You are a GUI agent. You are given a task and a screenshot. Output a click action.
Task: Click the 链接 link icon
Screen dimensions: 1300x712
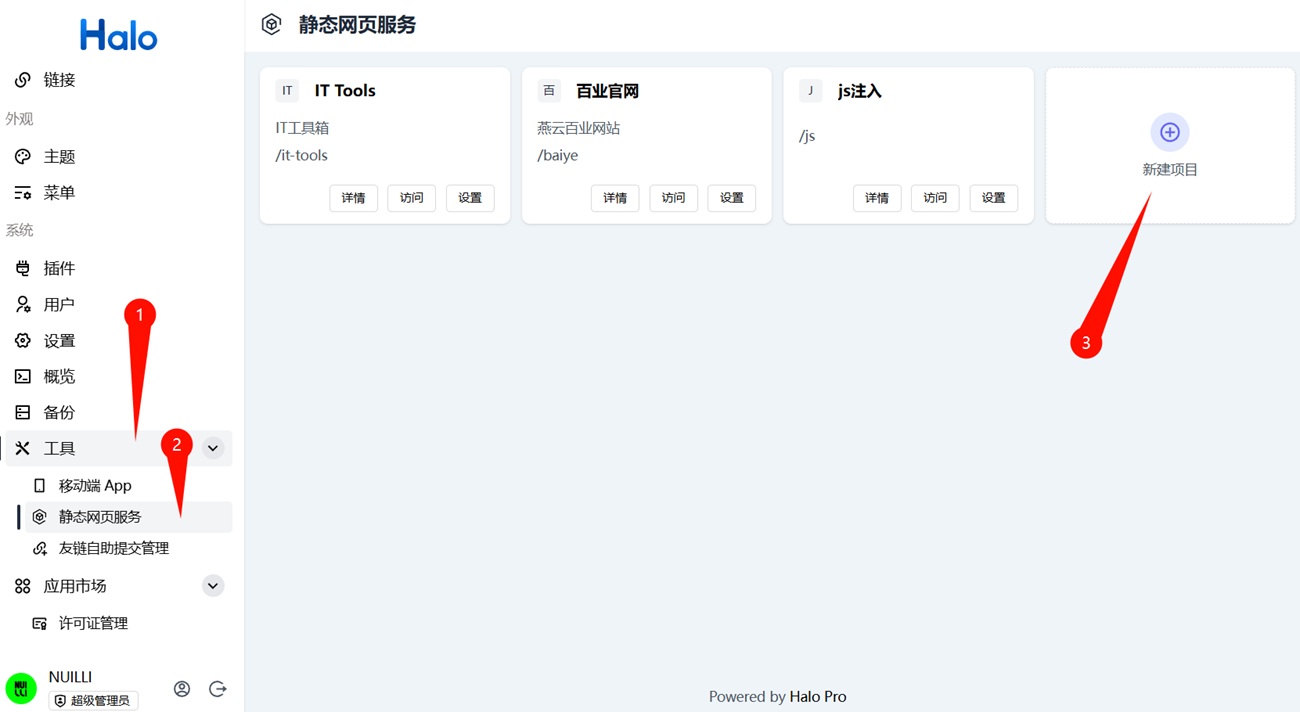pyautogui.click(x=23, y=80)
